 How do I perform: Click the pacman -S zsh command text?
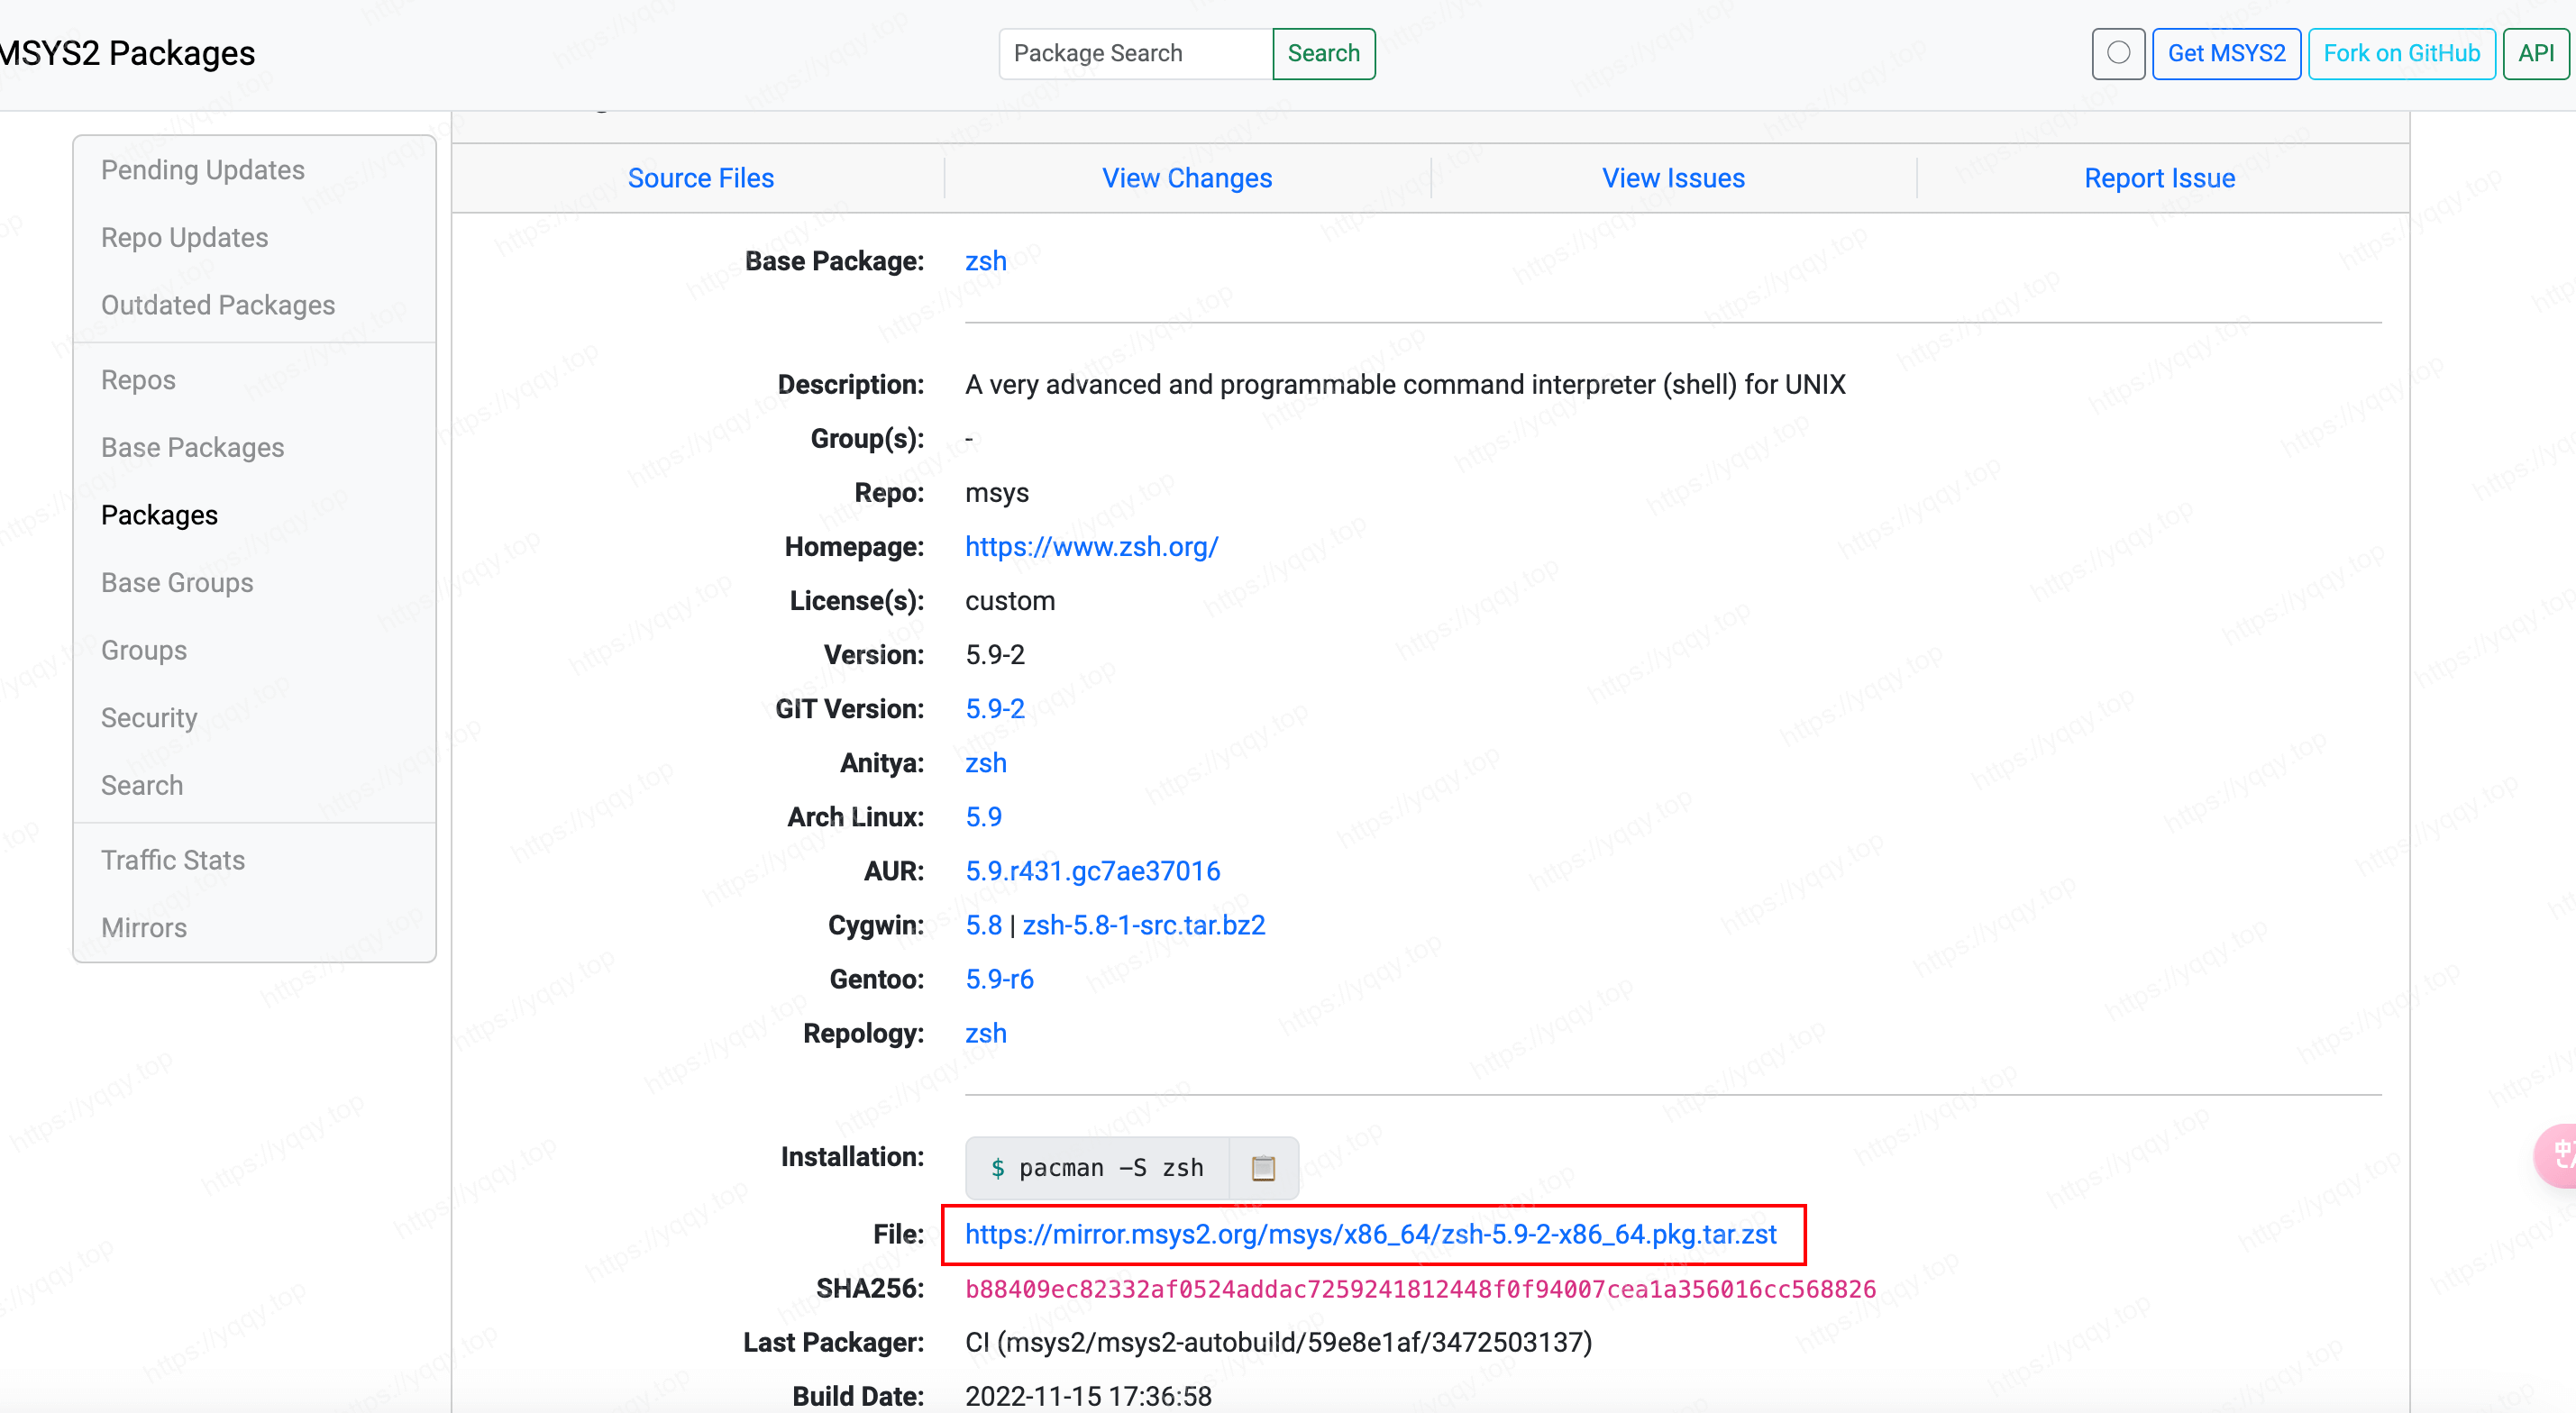point(1111,1167)
